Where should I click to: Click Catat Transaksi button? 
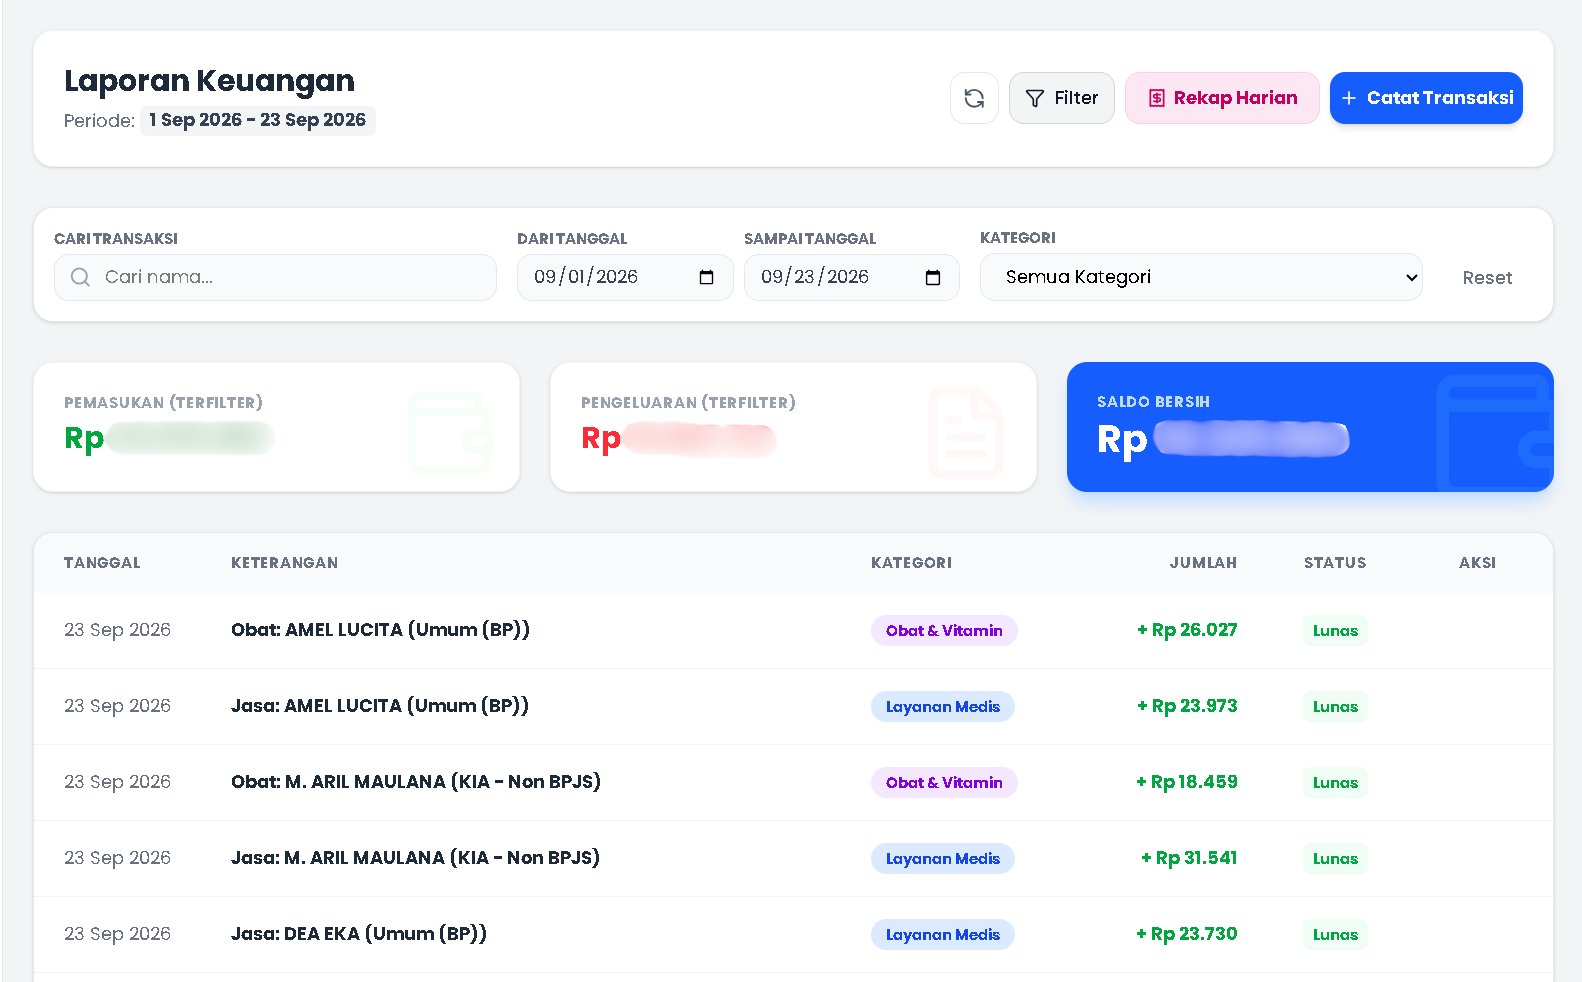point(1426,98)
